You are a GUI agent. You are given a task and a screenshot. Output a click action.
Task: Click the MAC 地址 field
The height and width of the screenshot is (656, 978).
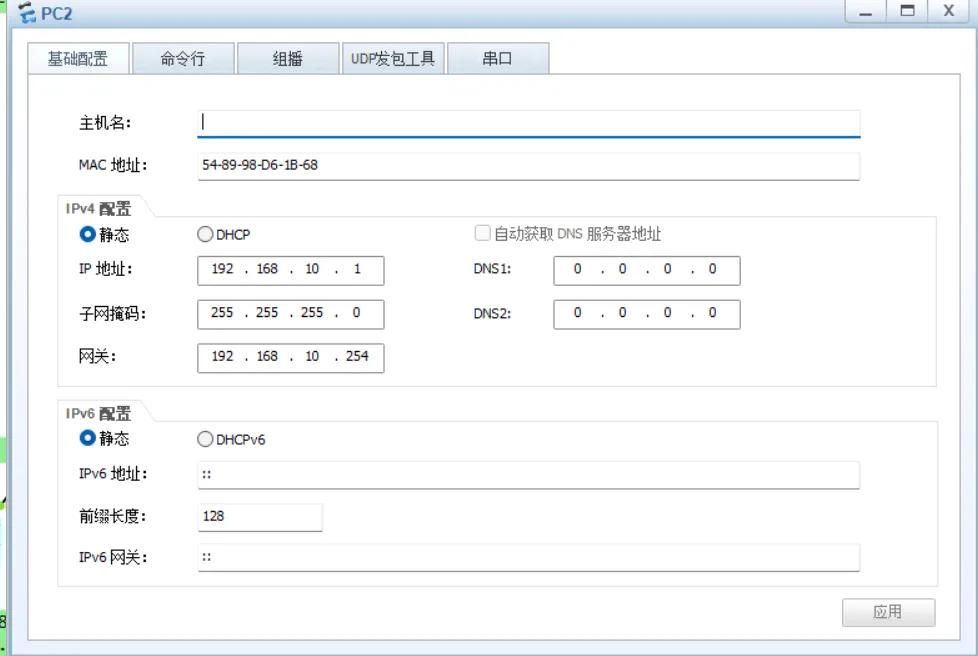click(x=528, y=166)
